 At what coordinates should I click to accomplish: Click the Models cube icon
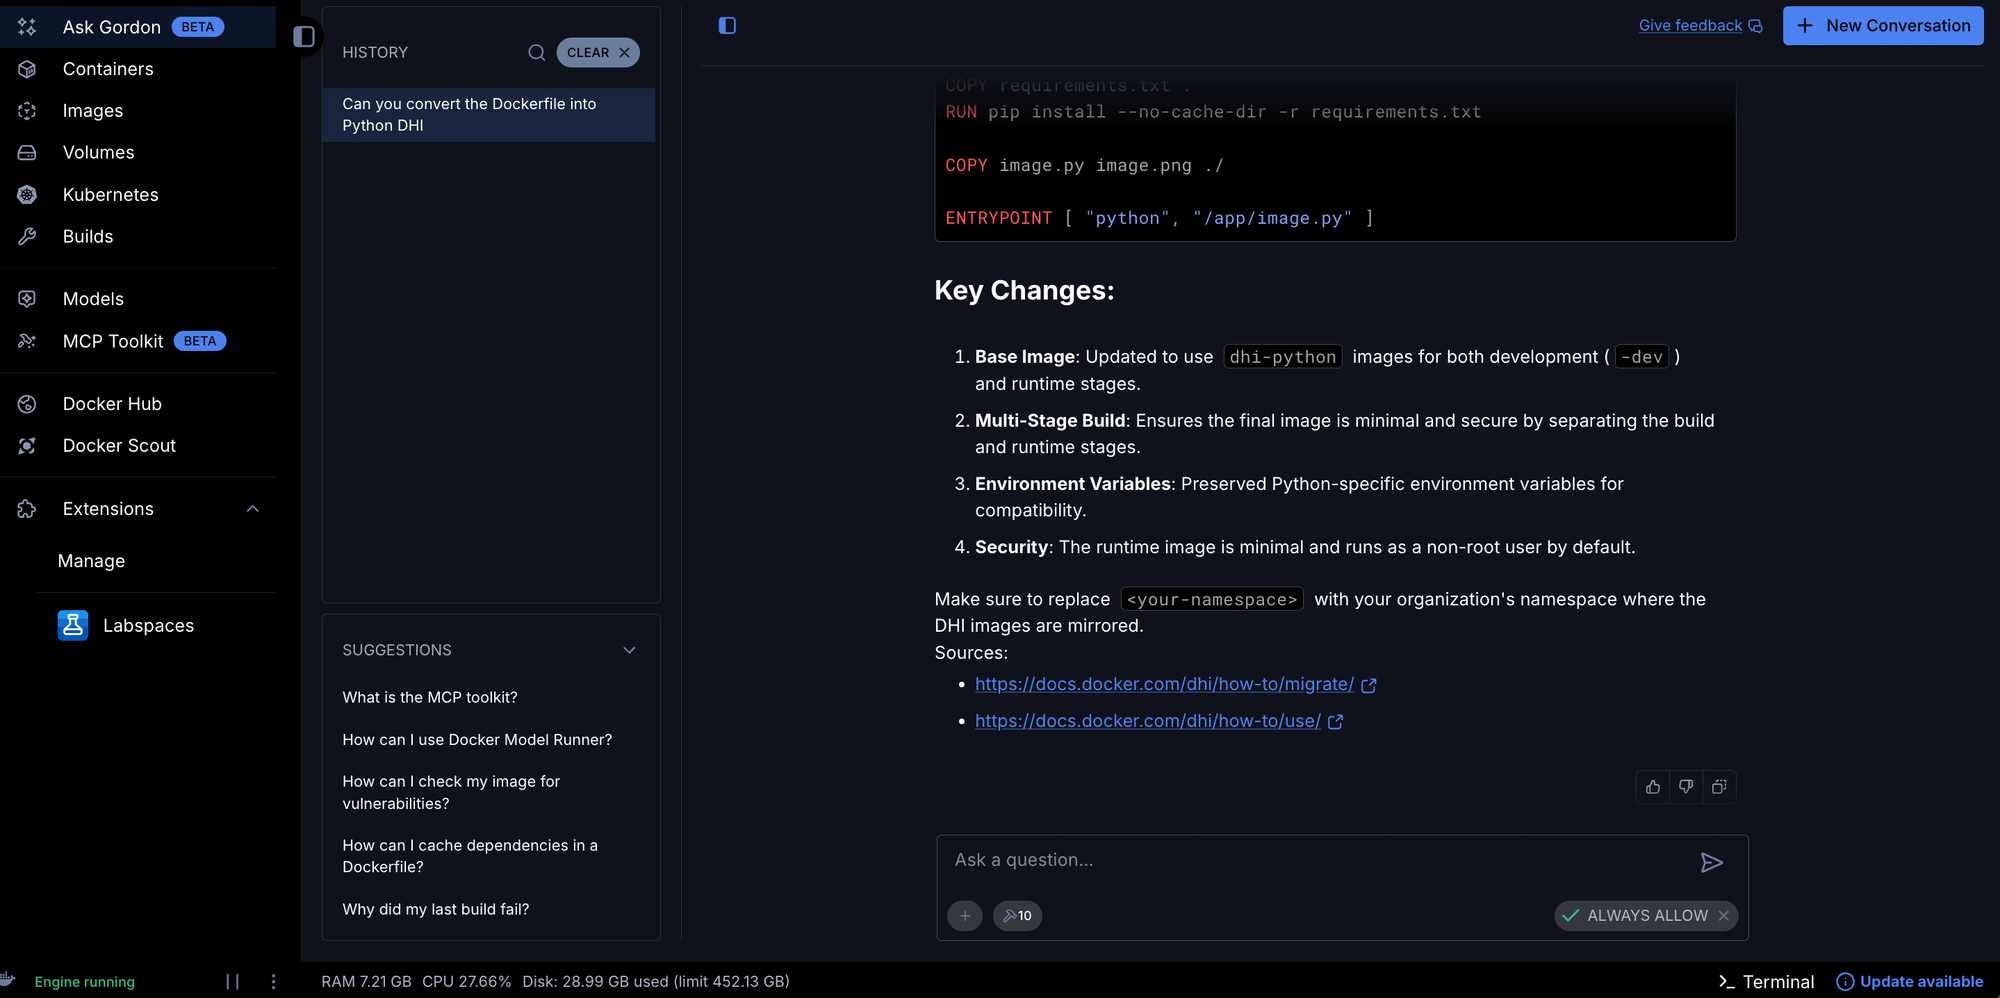(x=27, y=299)
